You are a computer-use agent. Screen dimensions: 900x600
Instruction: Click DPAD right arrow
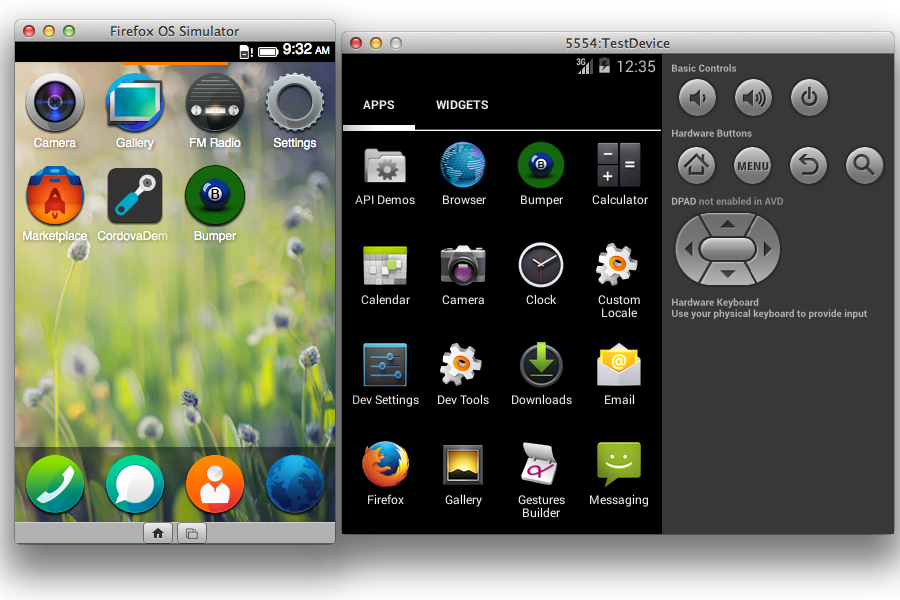767,249
